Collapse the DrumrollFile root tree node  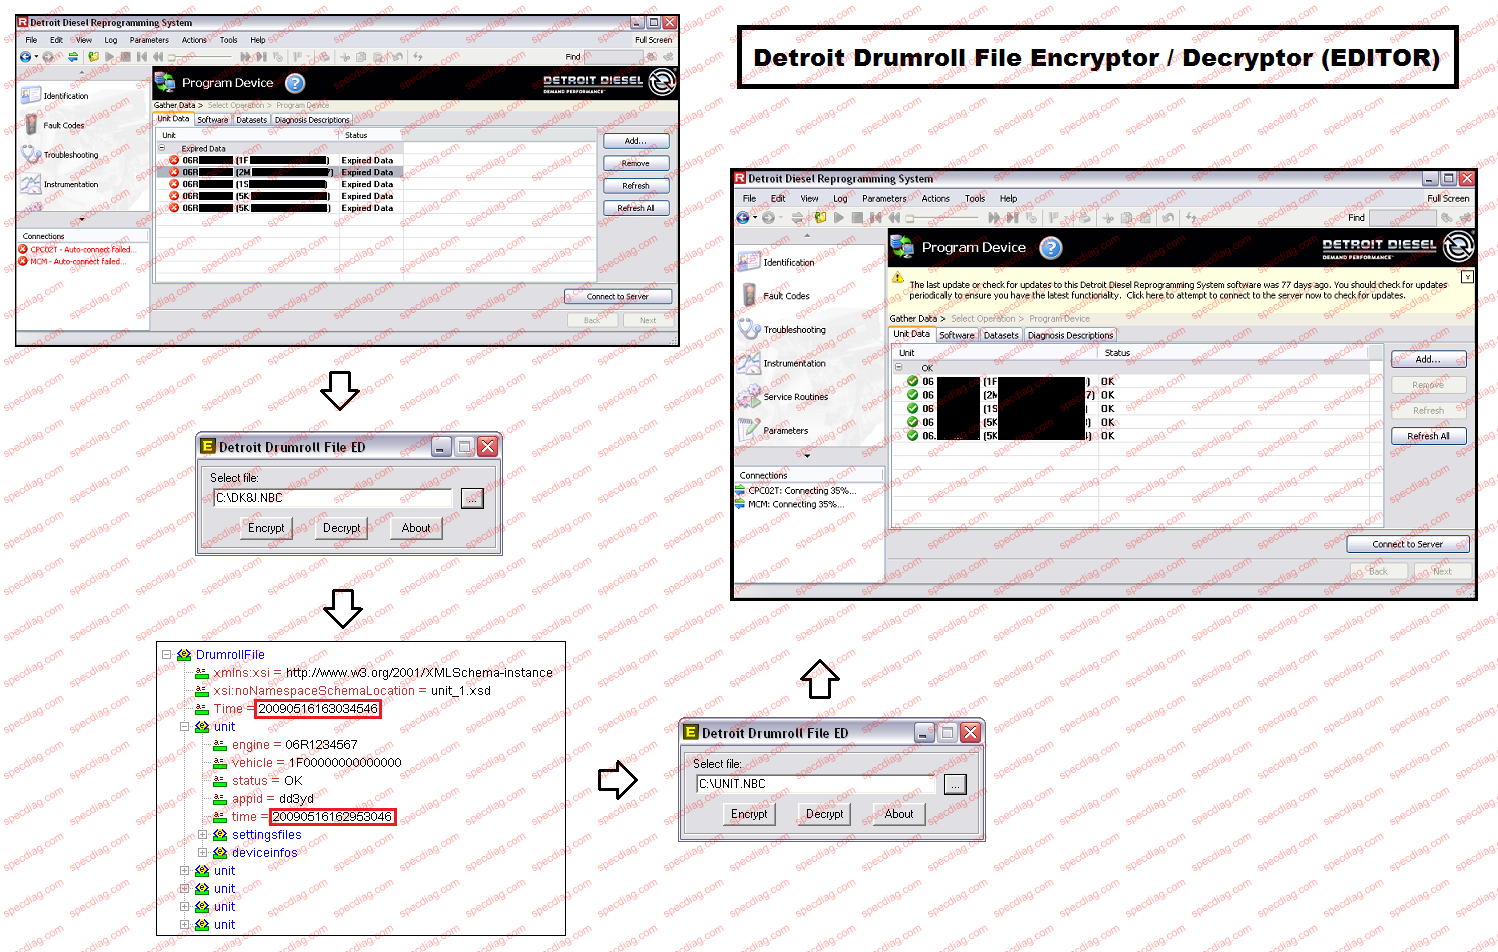coord(166,655)
